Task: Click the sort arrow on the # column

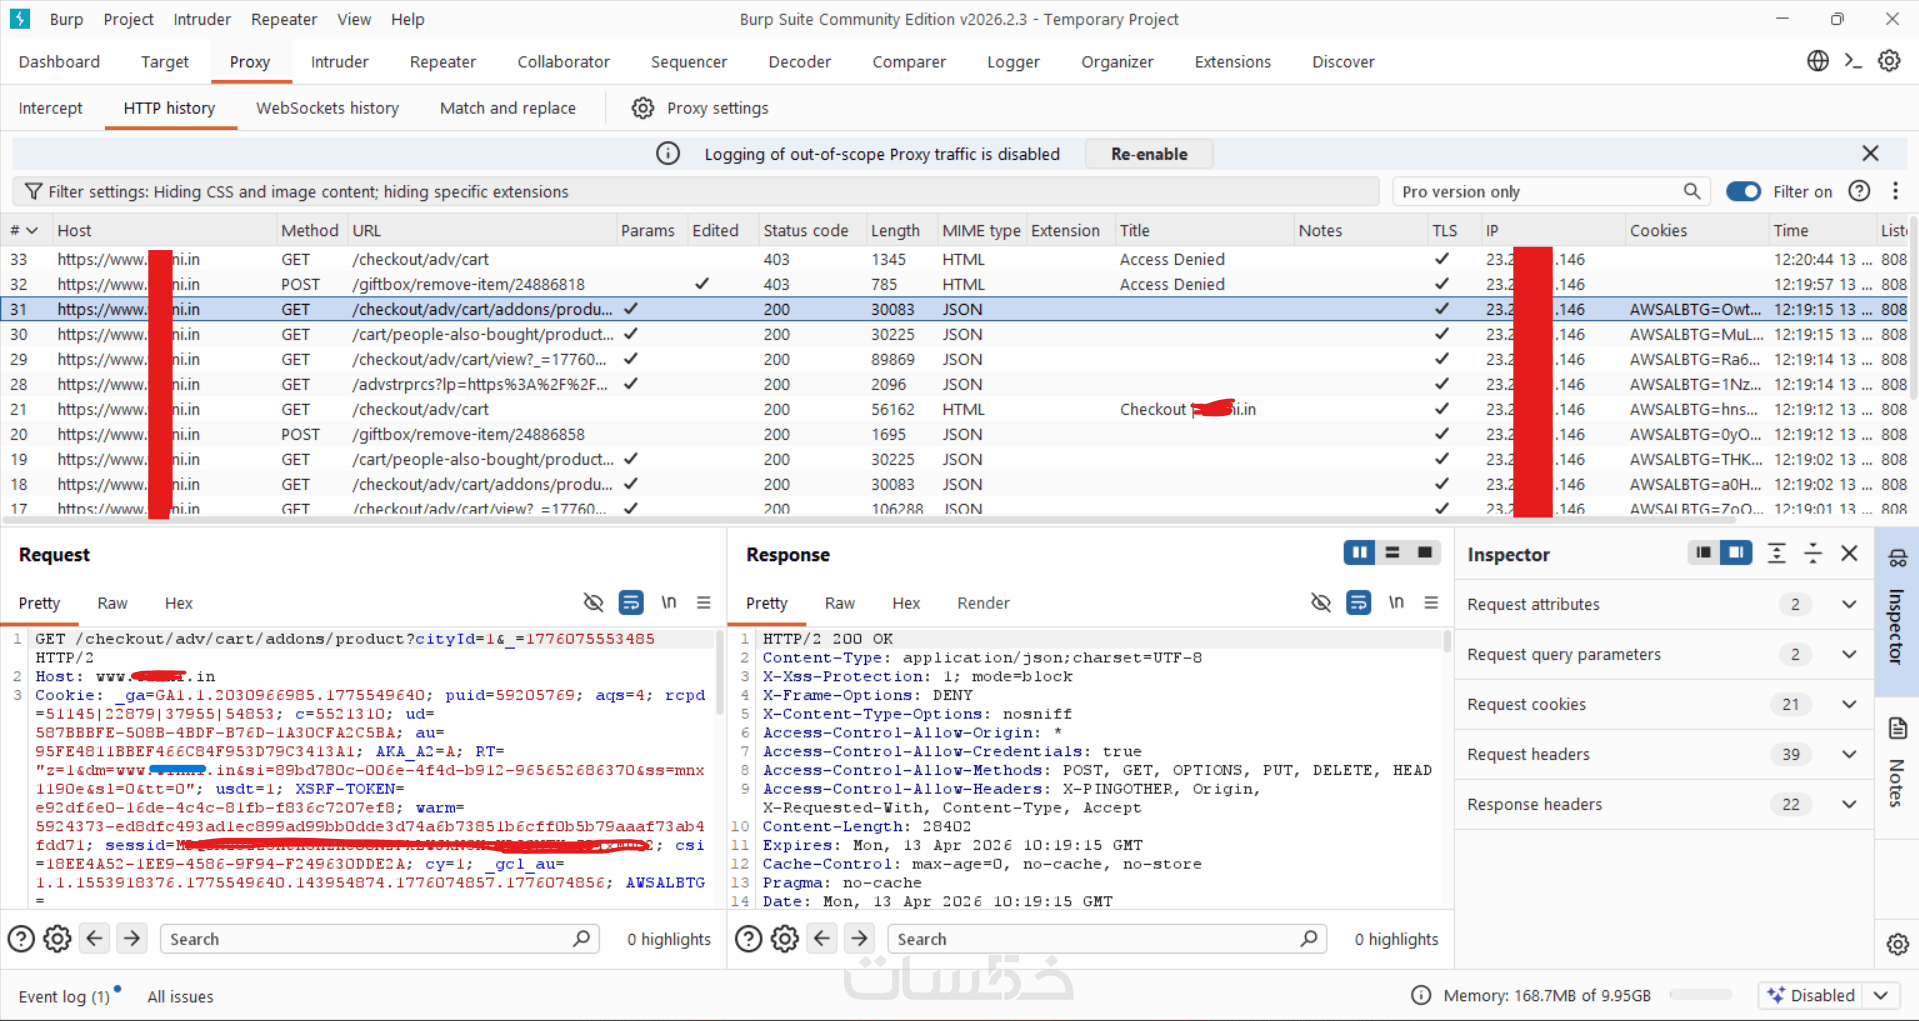Action: [32, 231]
